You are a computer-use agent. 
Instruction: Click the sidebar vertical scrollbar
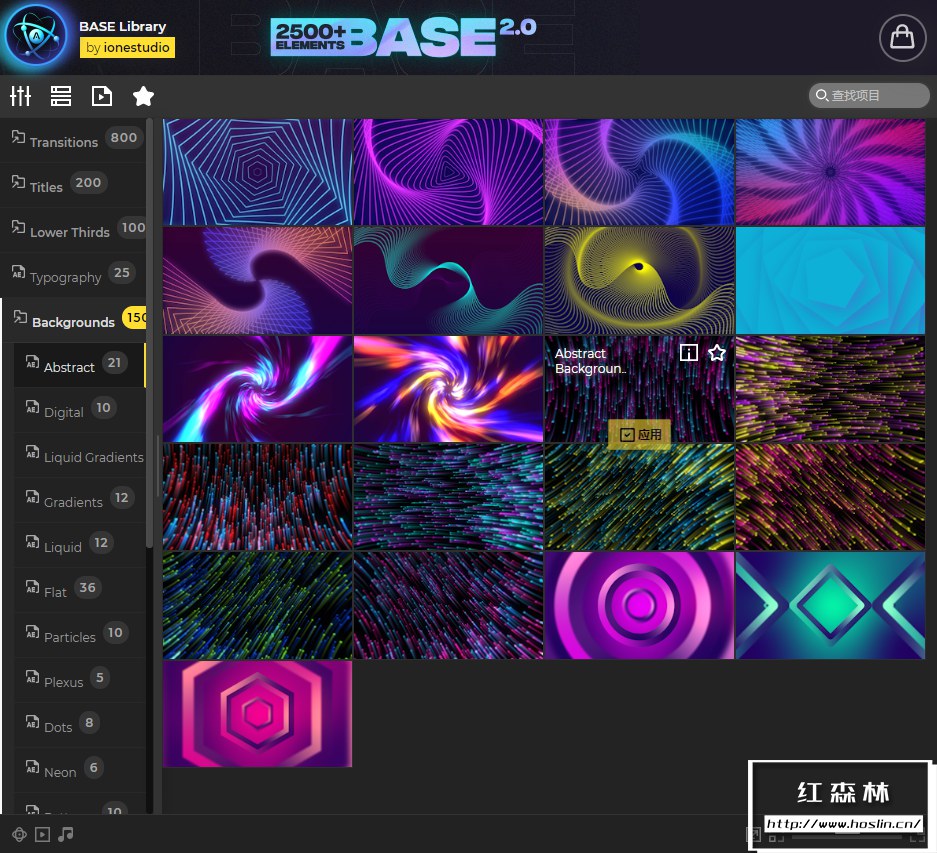(149, 334)
